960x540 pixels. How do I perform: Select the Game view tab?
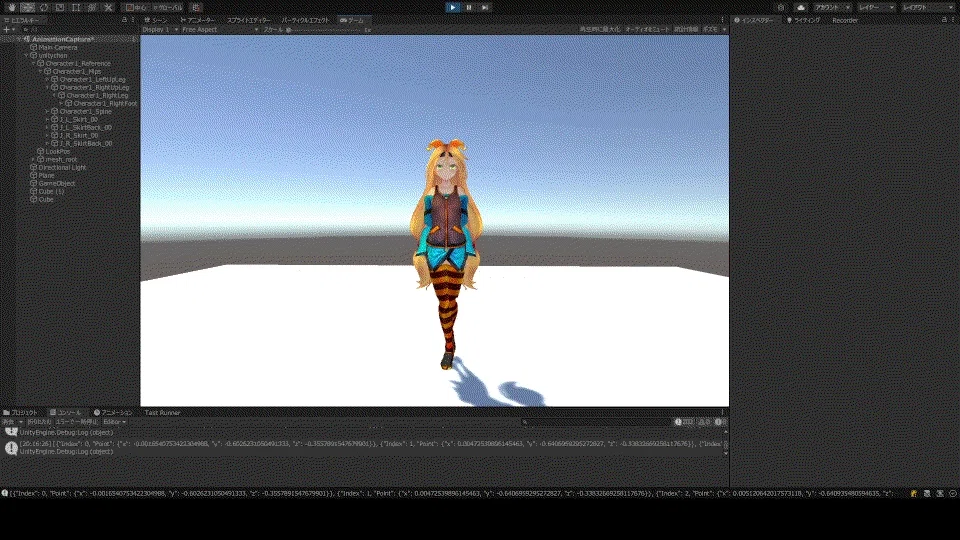[x=352, y=20]
